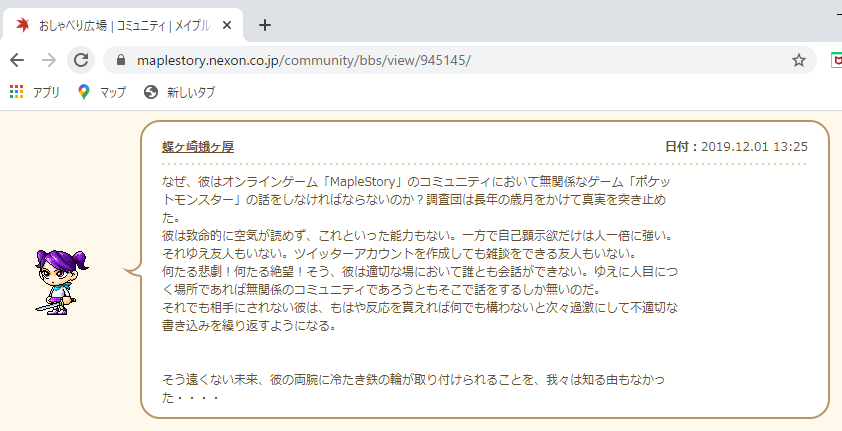
Task: Click the Google Maps pin icon
Action: pyautogui.click(x=83, y=92)
